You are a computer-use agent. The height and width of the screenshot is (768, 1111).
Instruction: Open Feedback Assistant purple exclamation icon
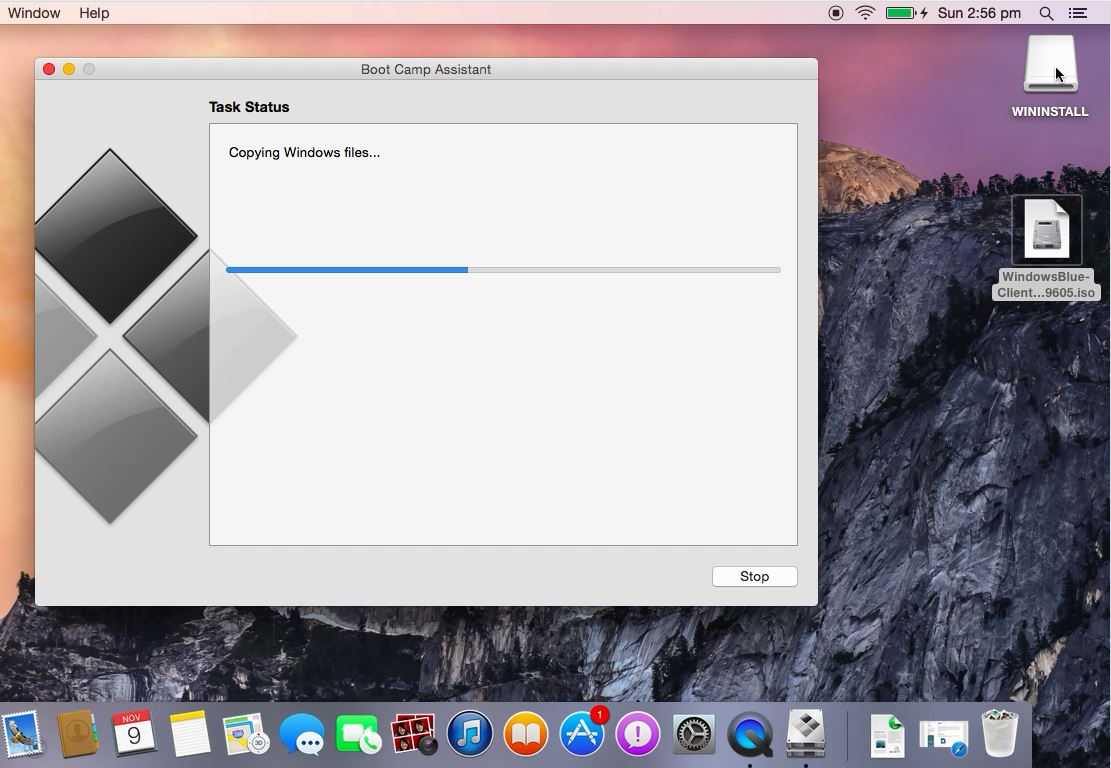[638, 734]
